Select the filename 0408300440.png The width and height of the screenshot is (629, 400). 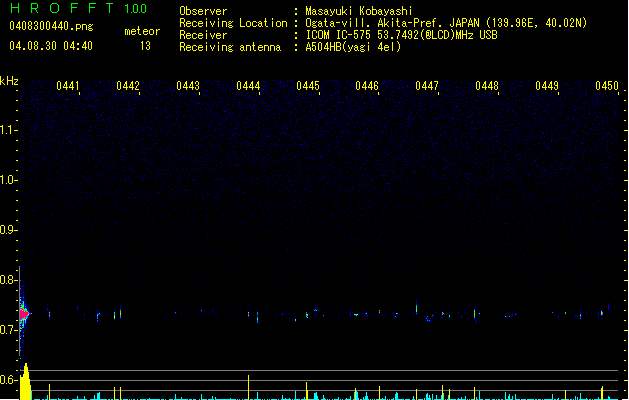pyautogui.click(x=51, y=26)
